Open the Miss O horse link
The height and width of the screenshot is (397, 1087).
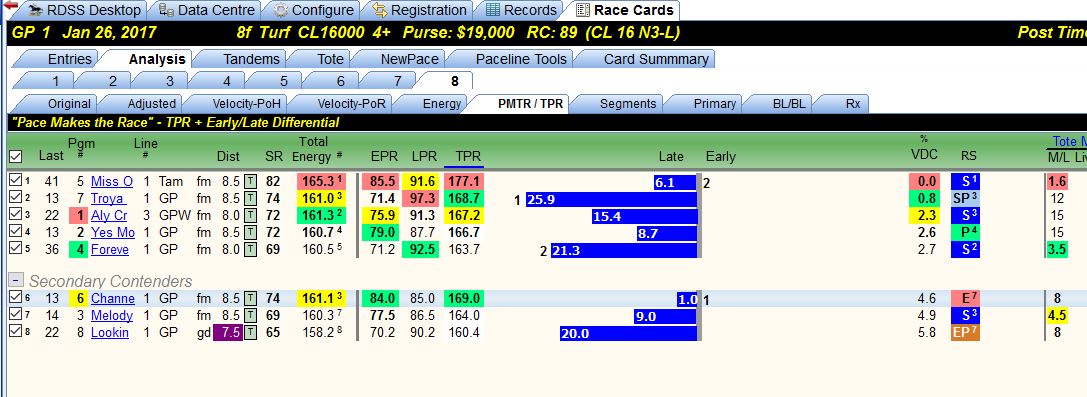click(x=112, y=182)
